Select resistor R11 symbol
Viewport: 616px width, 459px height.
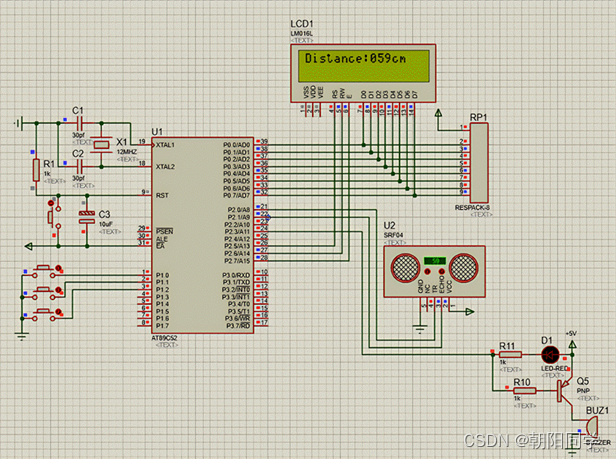[x=510, y=354]
